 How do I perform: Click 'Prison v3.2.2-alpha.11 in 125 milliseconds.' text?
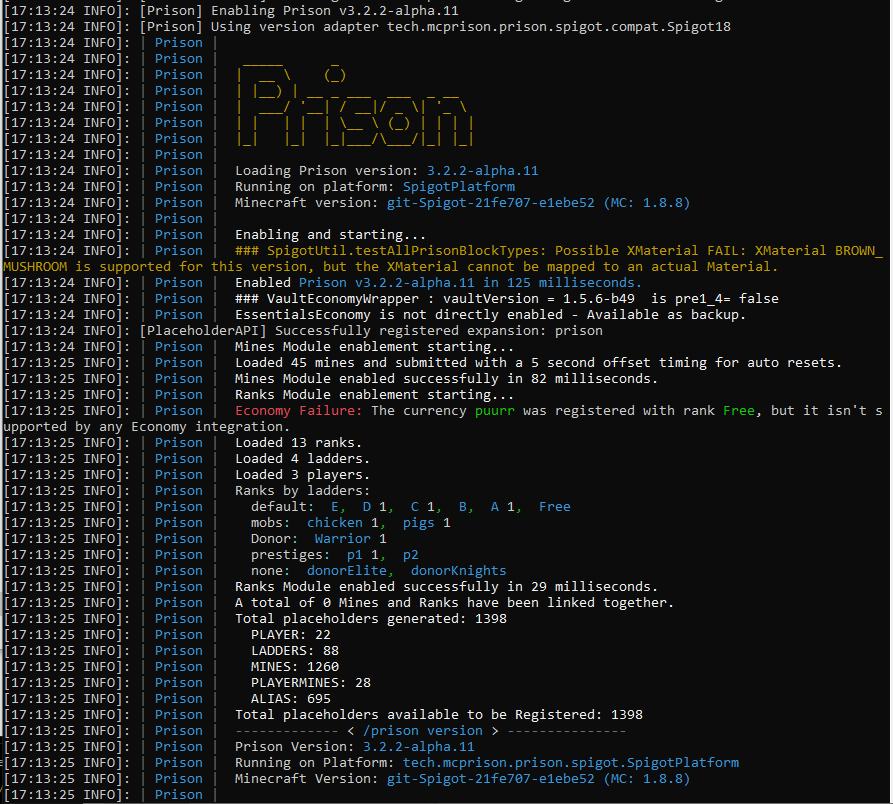coord(470,282)
